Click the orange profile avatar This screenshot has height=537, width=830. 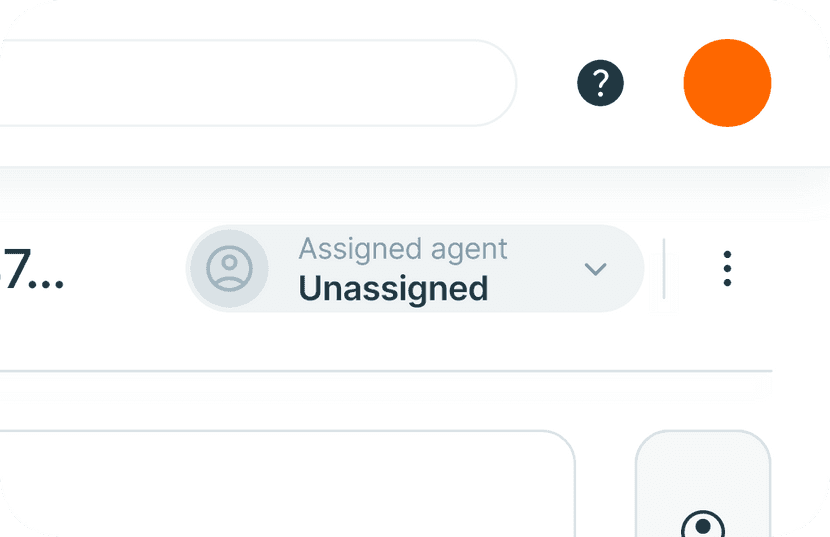pyautogui.click(x=727, y=83)
